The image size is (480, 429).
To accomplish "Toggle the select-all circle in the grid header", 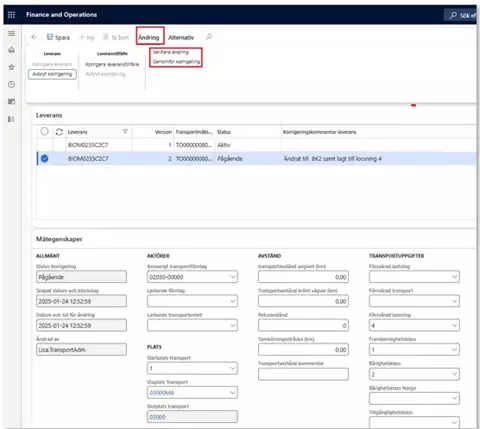I will point(44,131).
